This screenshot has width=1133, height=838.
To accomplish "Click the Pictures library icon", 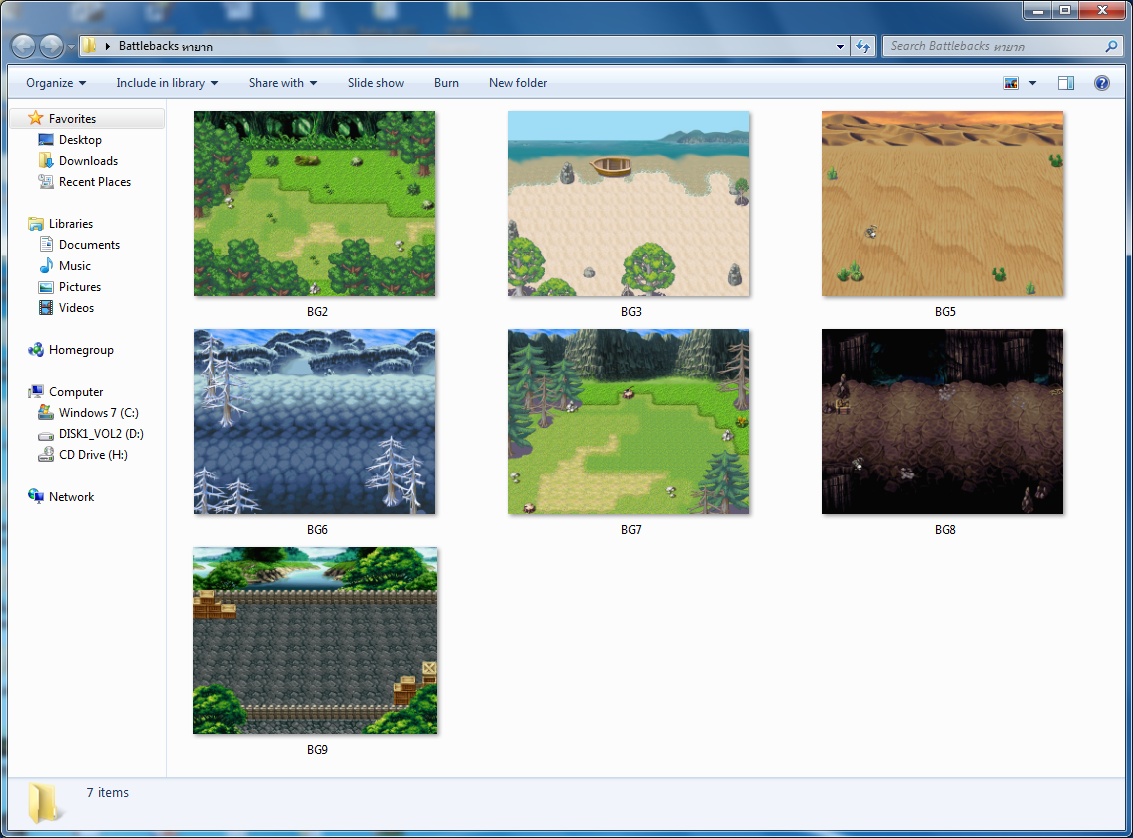I will click(x=46, y=287).
